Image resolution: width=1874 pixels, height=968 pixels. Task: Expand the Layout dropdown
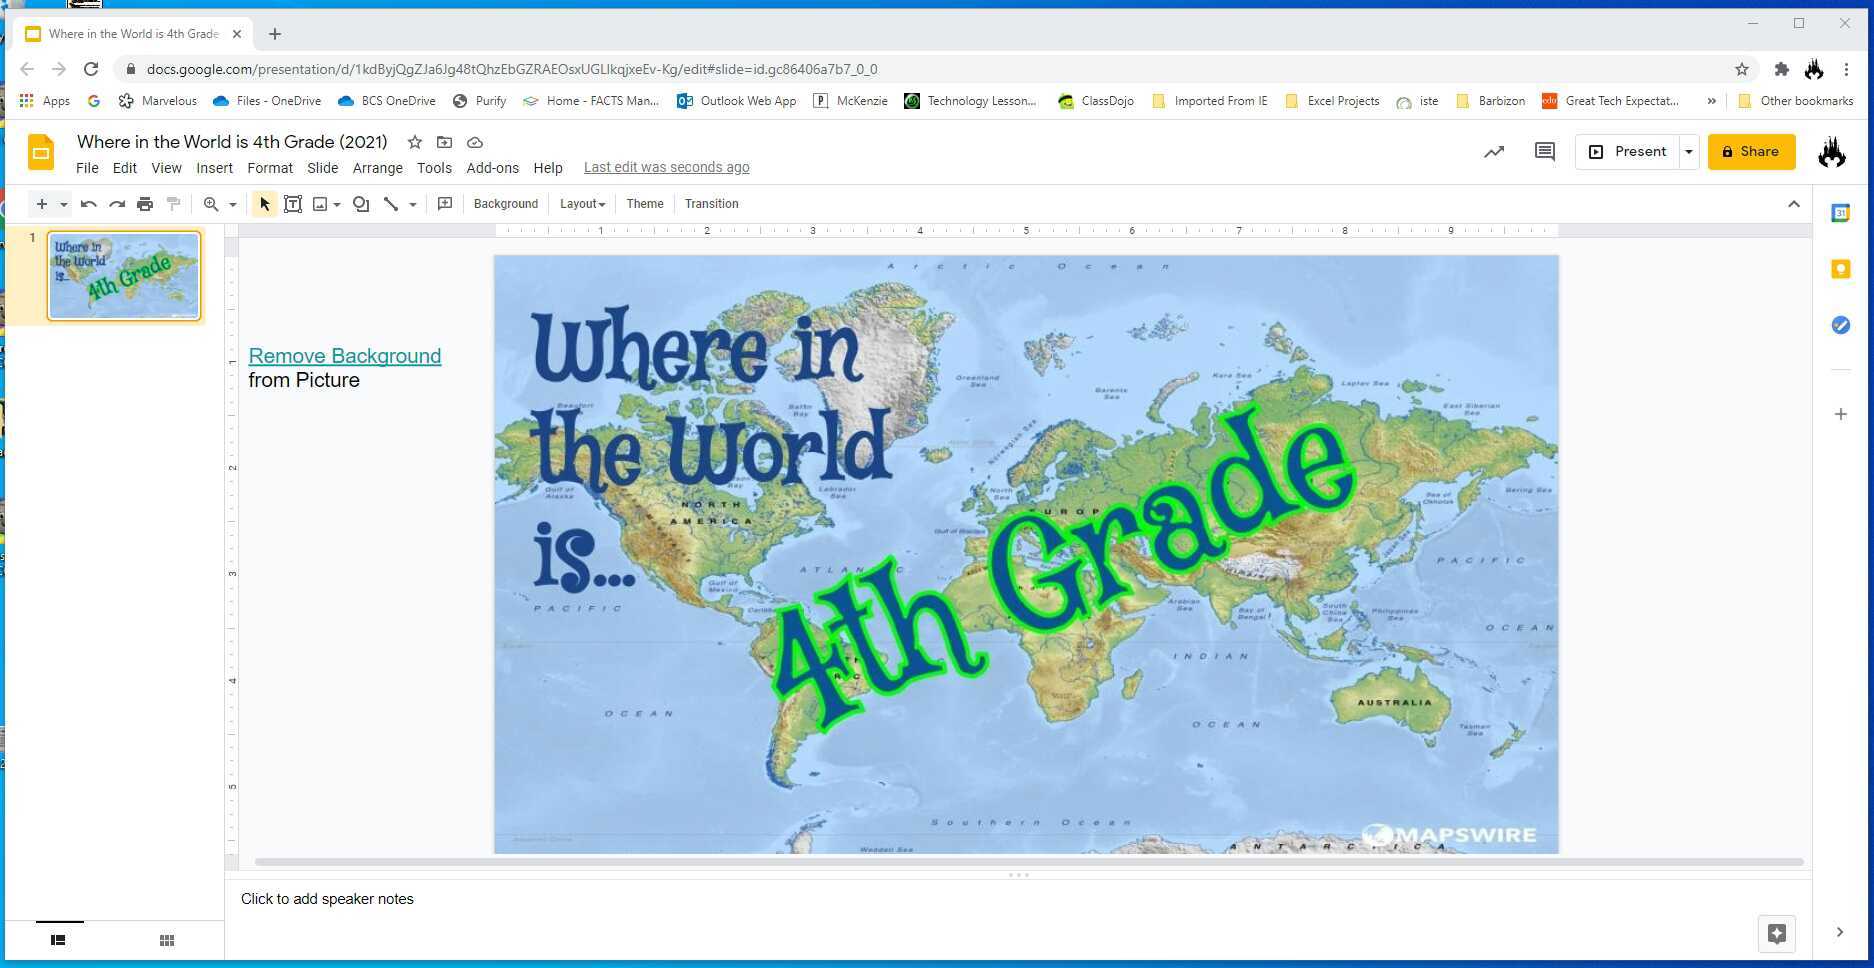pos(582,204)
